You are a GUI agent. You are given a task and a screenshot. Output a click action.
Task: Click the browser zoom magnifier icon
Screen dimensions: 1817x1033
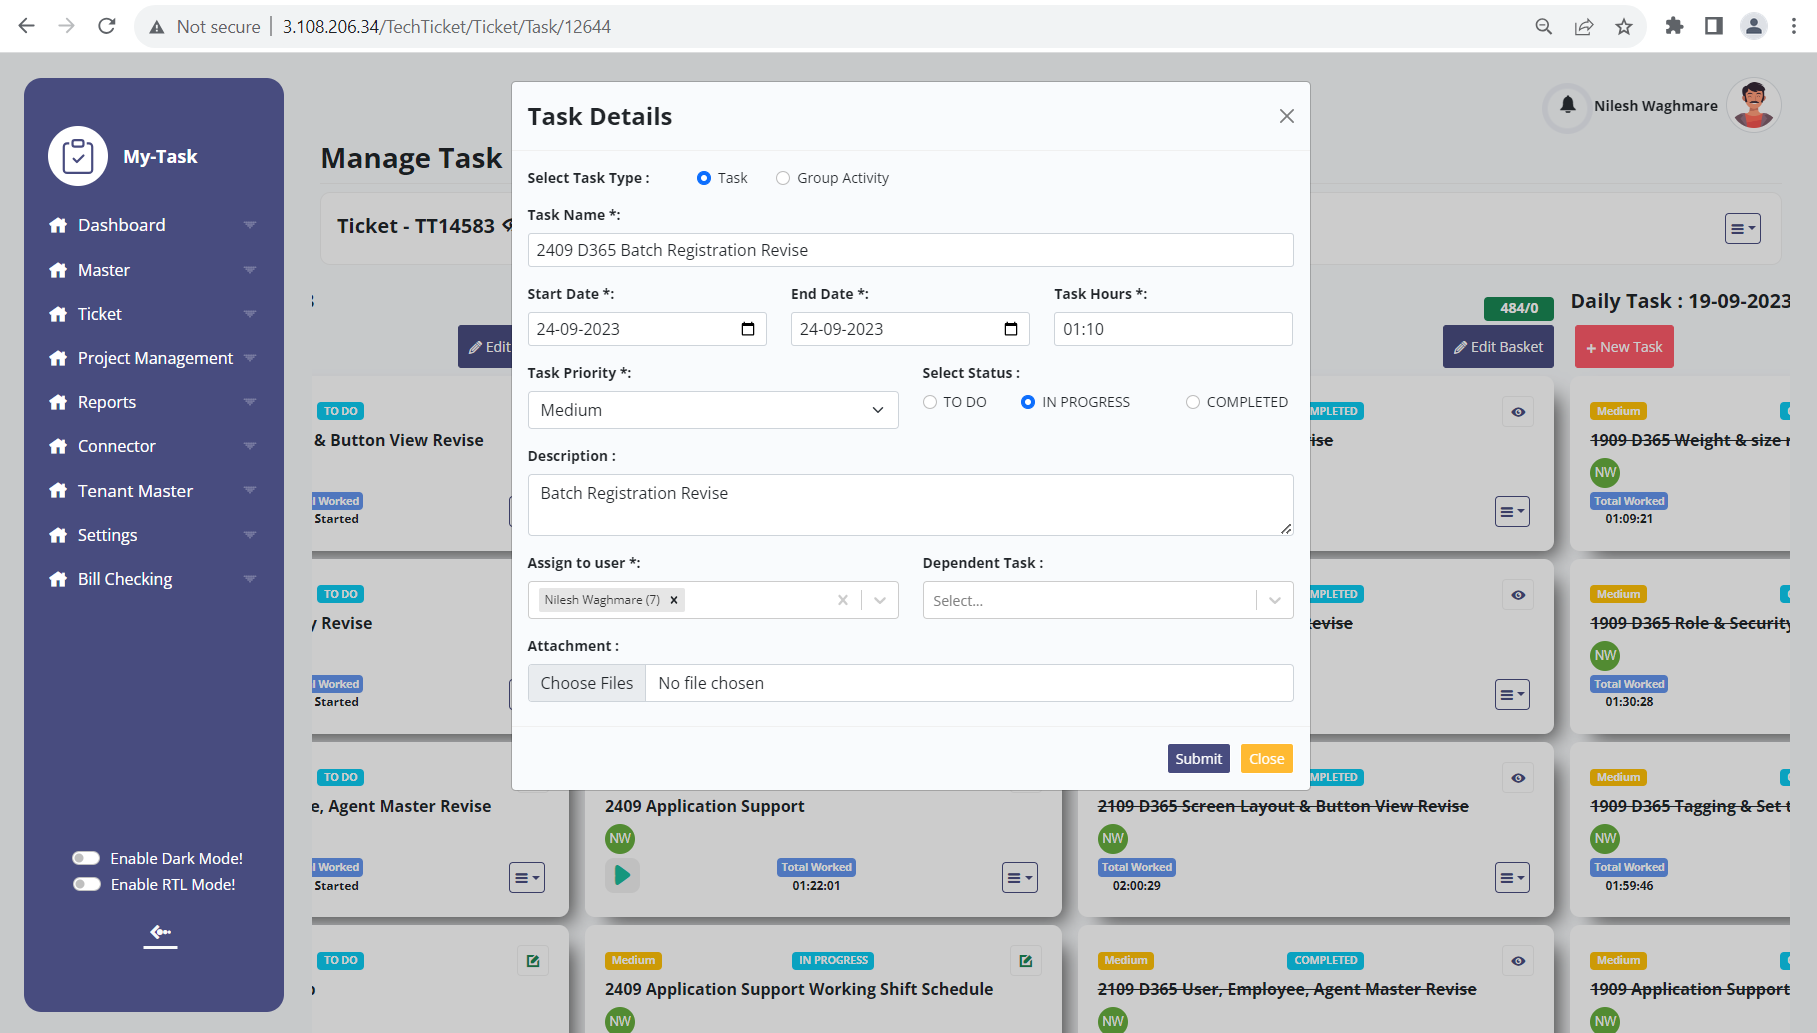tap(1544, 27)
